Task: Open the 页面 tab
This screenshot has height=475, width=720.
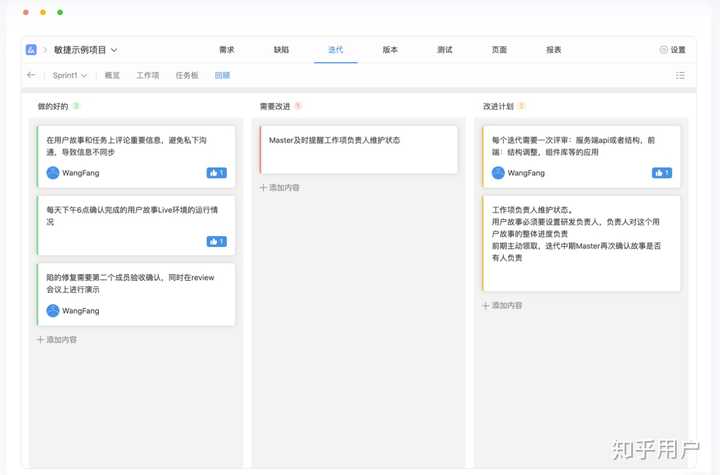Action: tap(499, 50)
